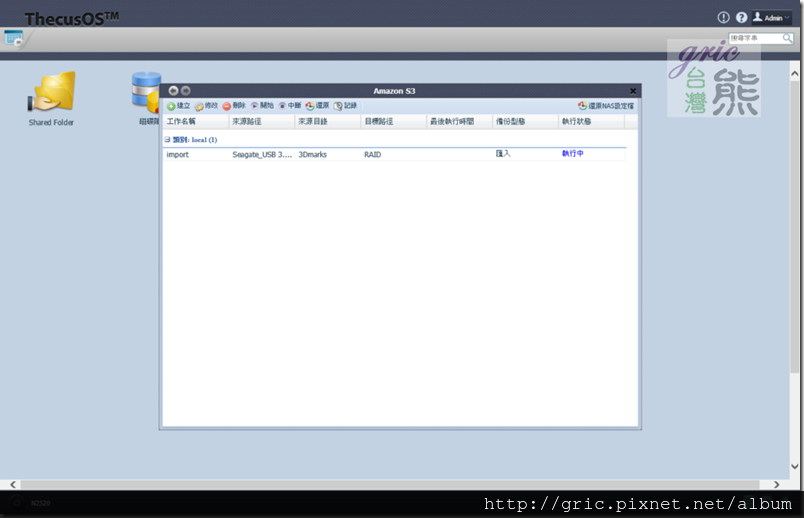Click the 開始 (start) toolbar button
804x518 pixels.
pos(262,106)
